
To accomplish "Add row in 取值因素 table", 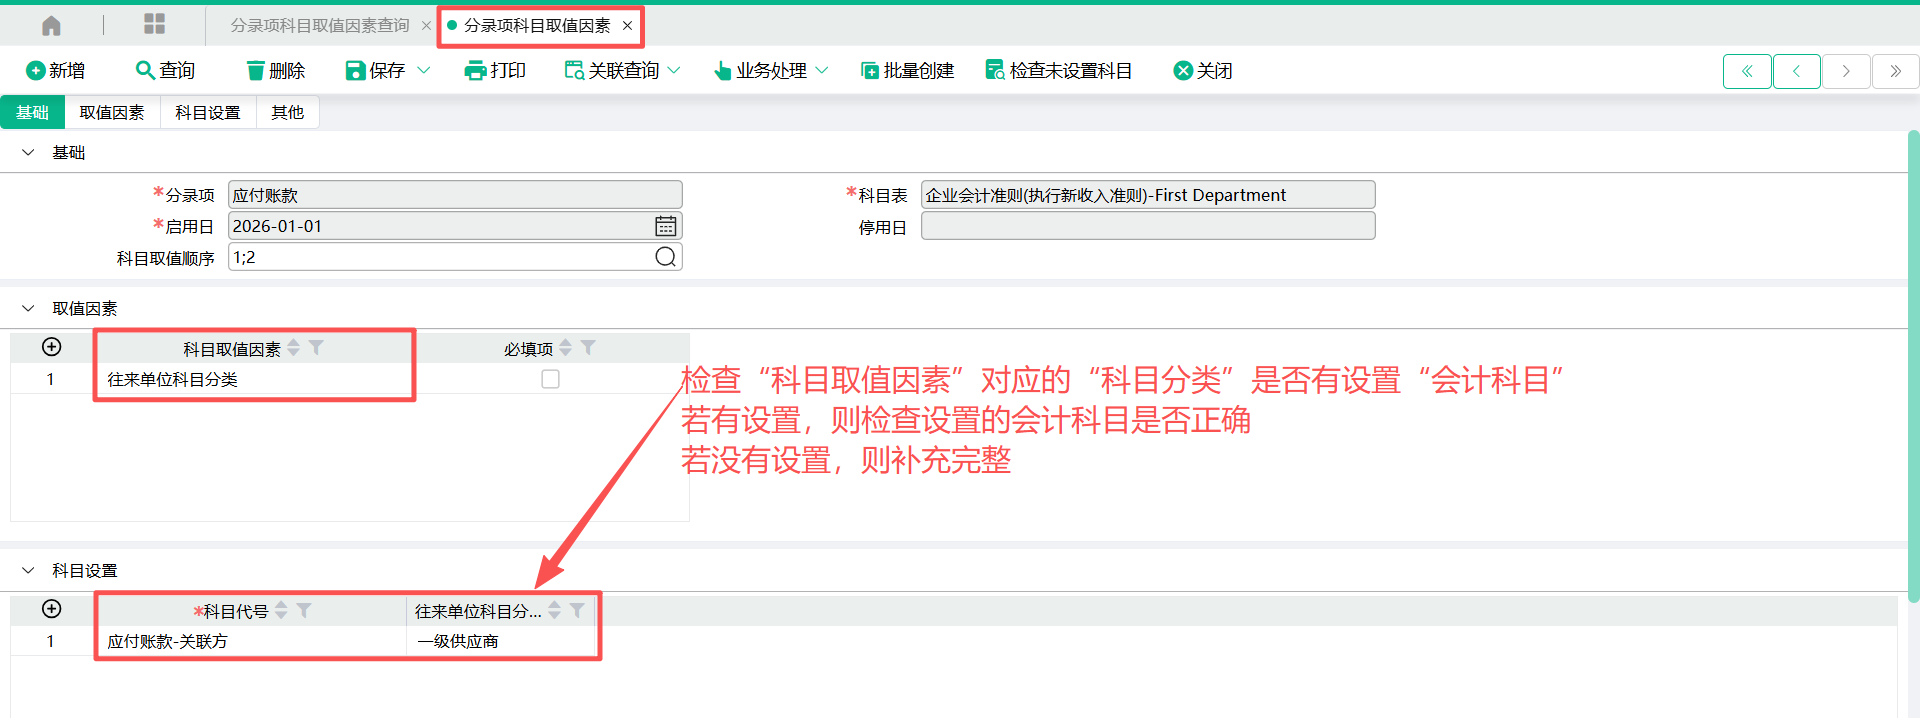I will [52, 347].
